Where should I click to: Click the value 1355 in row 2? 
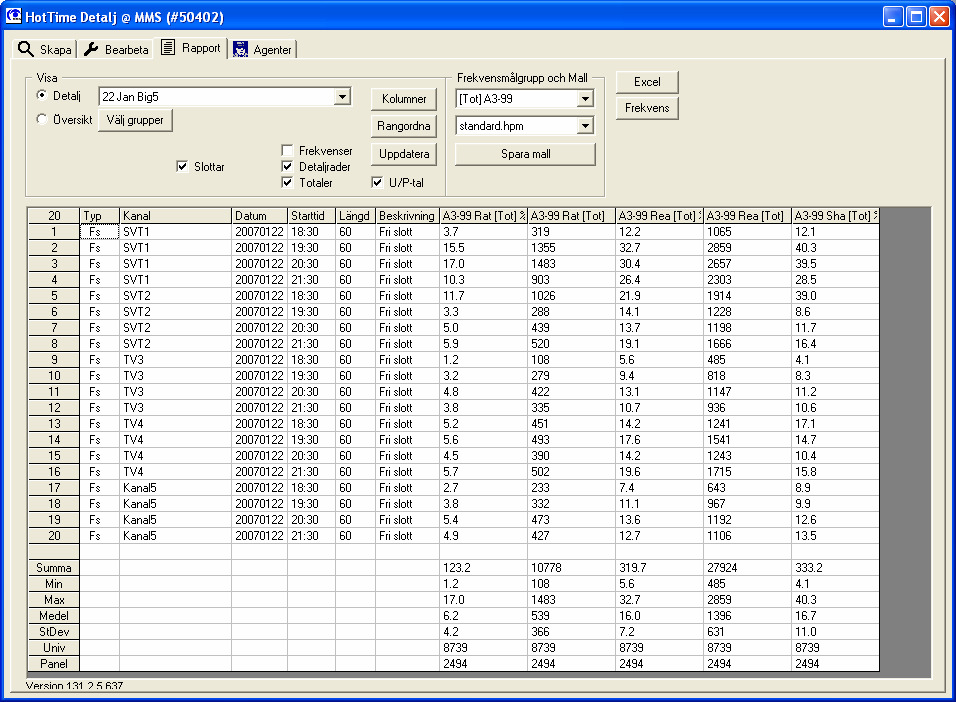tap(571, 248)
